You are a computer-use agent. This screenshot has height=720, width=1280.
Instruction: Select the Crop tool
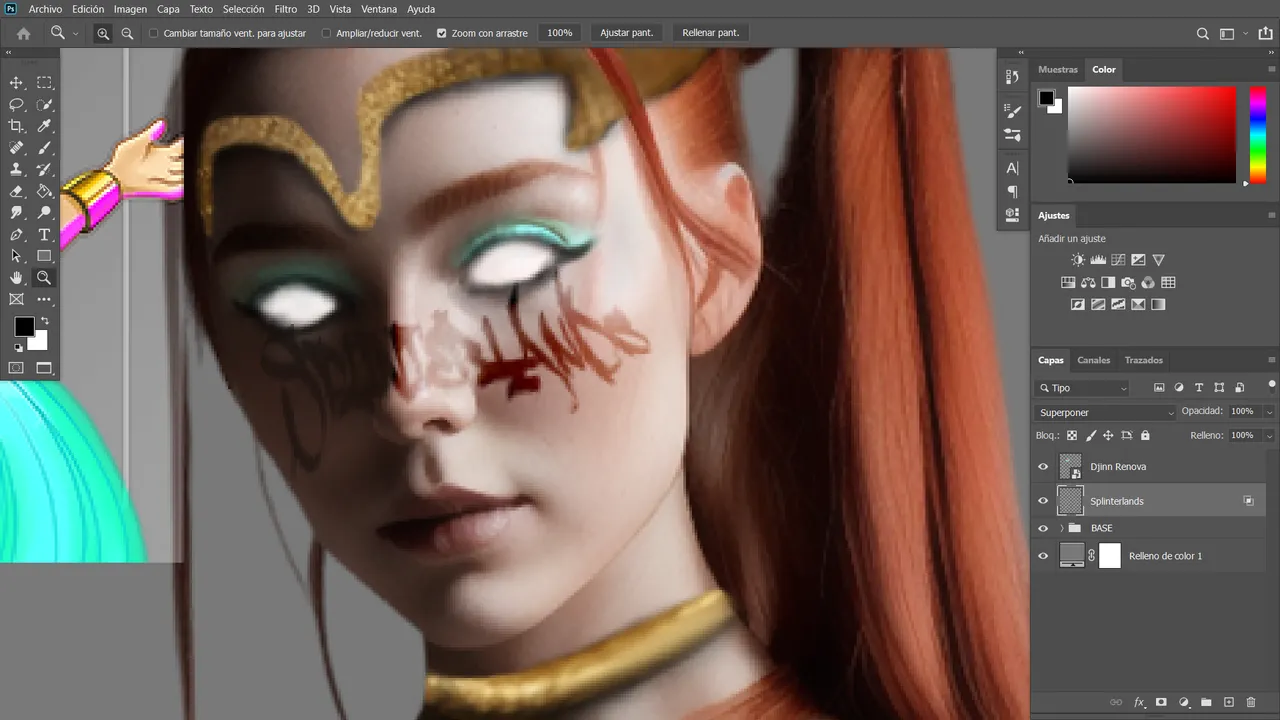point(17,127)
